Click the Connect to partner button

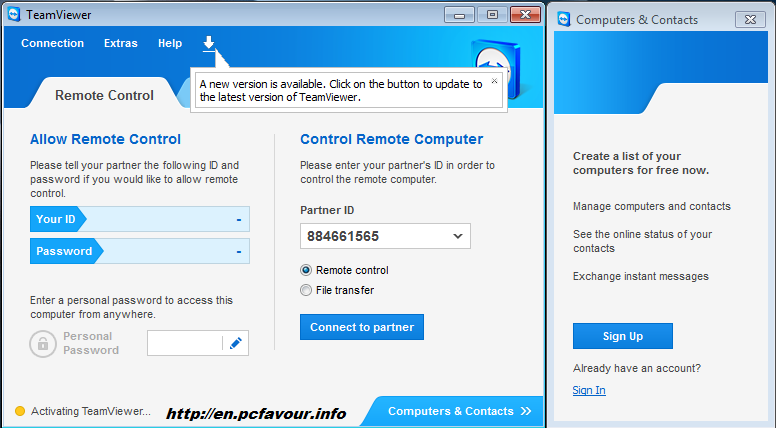pyautogui.click(x=362, y=327)
